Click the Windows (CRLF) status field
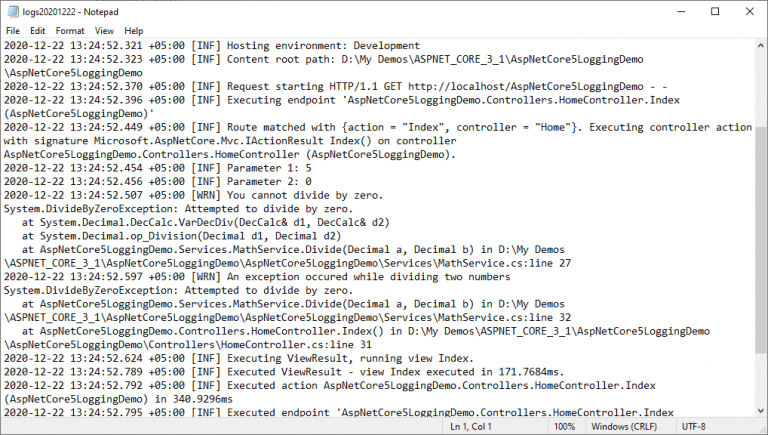This screenshot has height=435, width=768. coord(624,427)
